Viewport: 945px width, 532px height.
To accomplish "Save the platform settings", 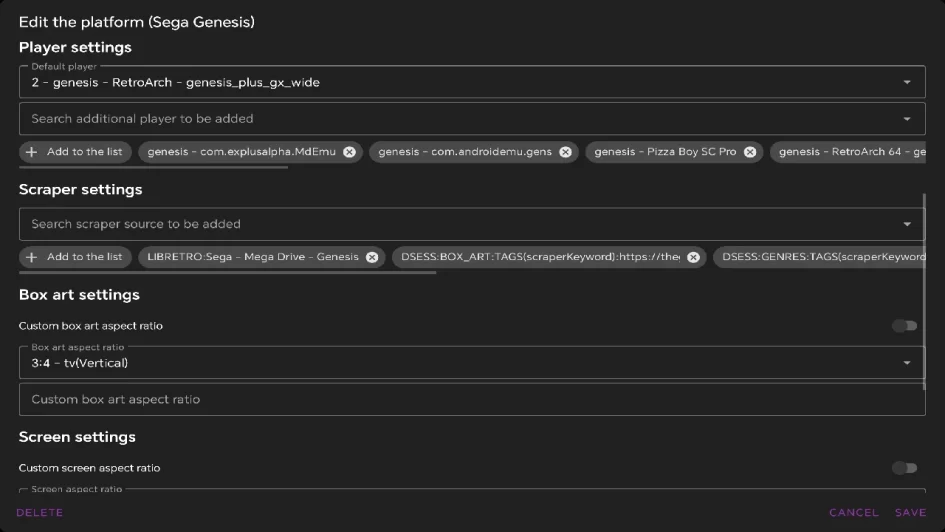I will (910, 513).
